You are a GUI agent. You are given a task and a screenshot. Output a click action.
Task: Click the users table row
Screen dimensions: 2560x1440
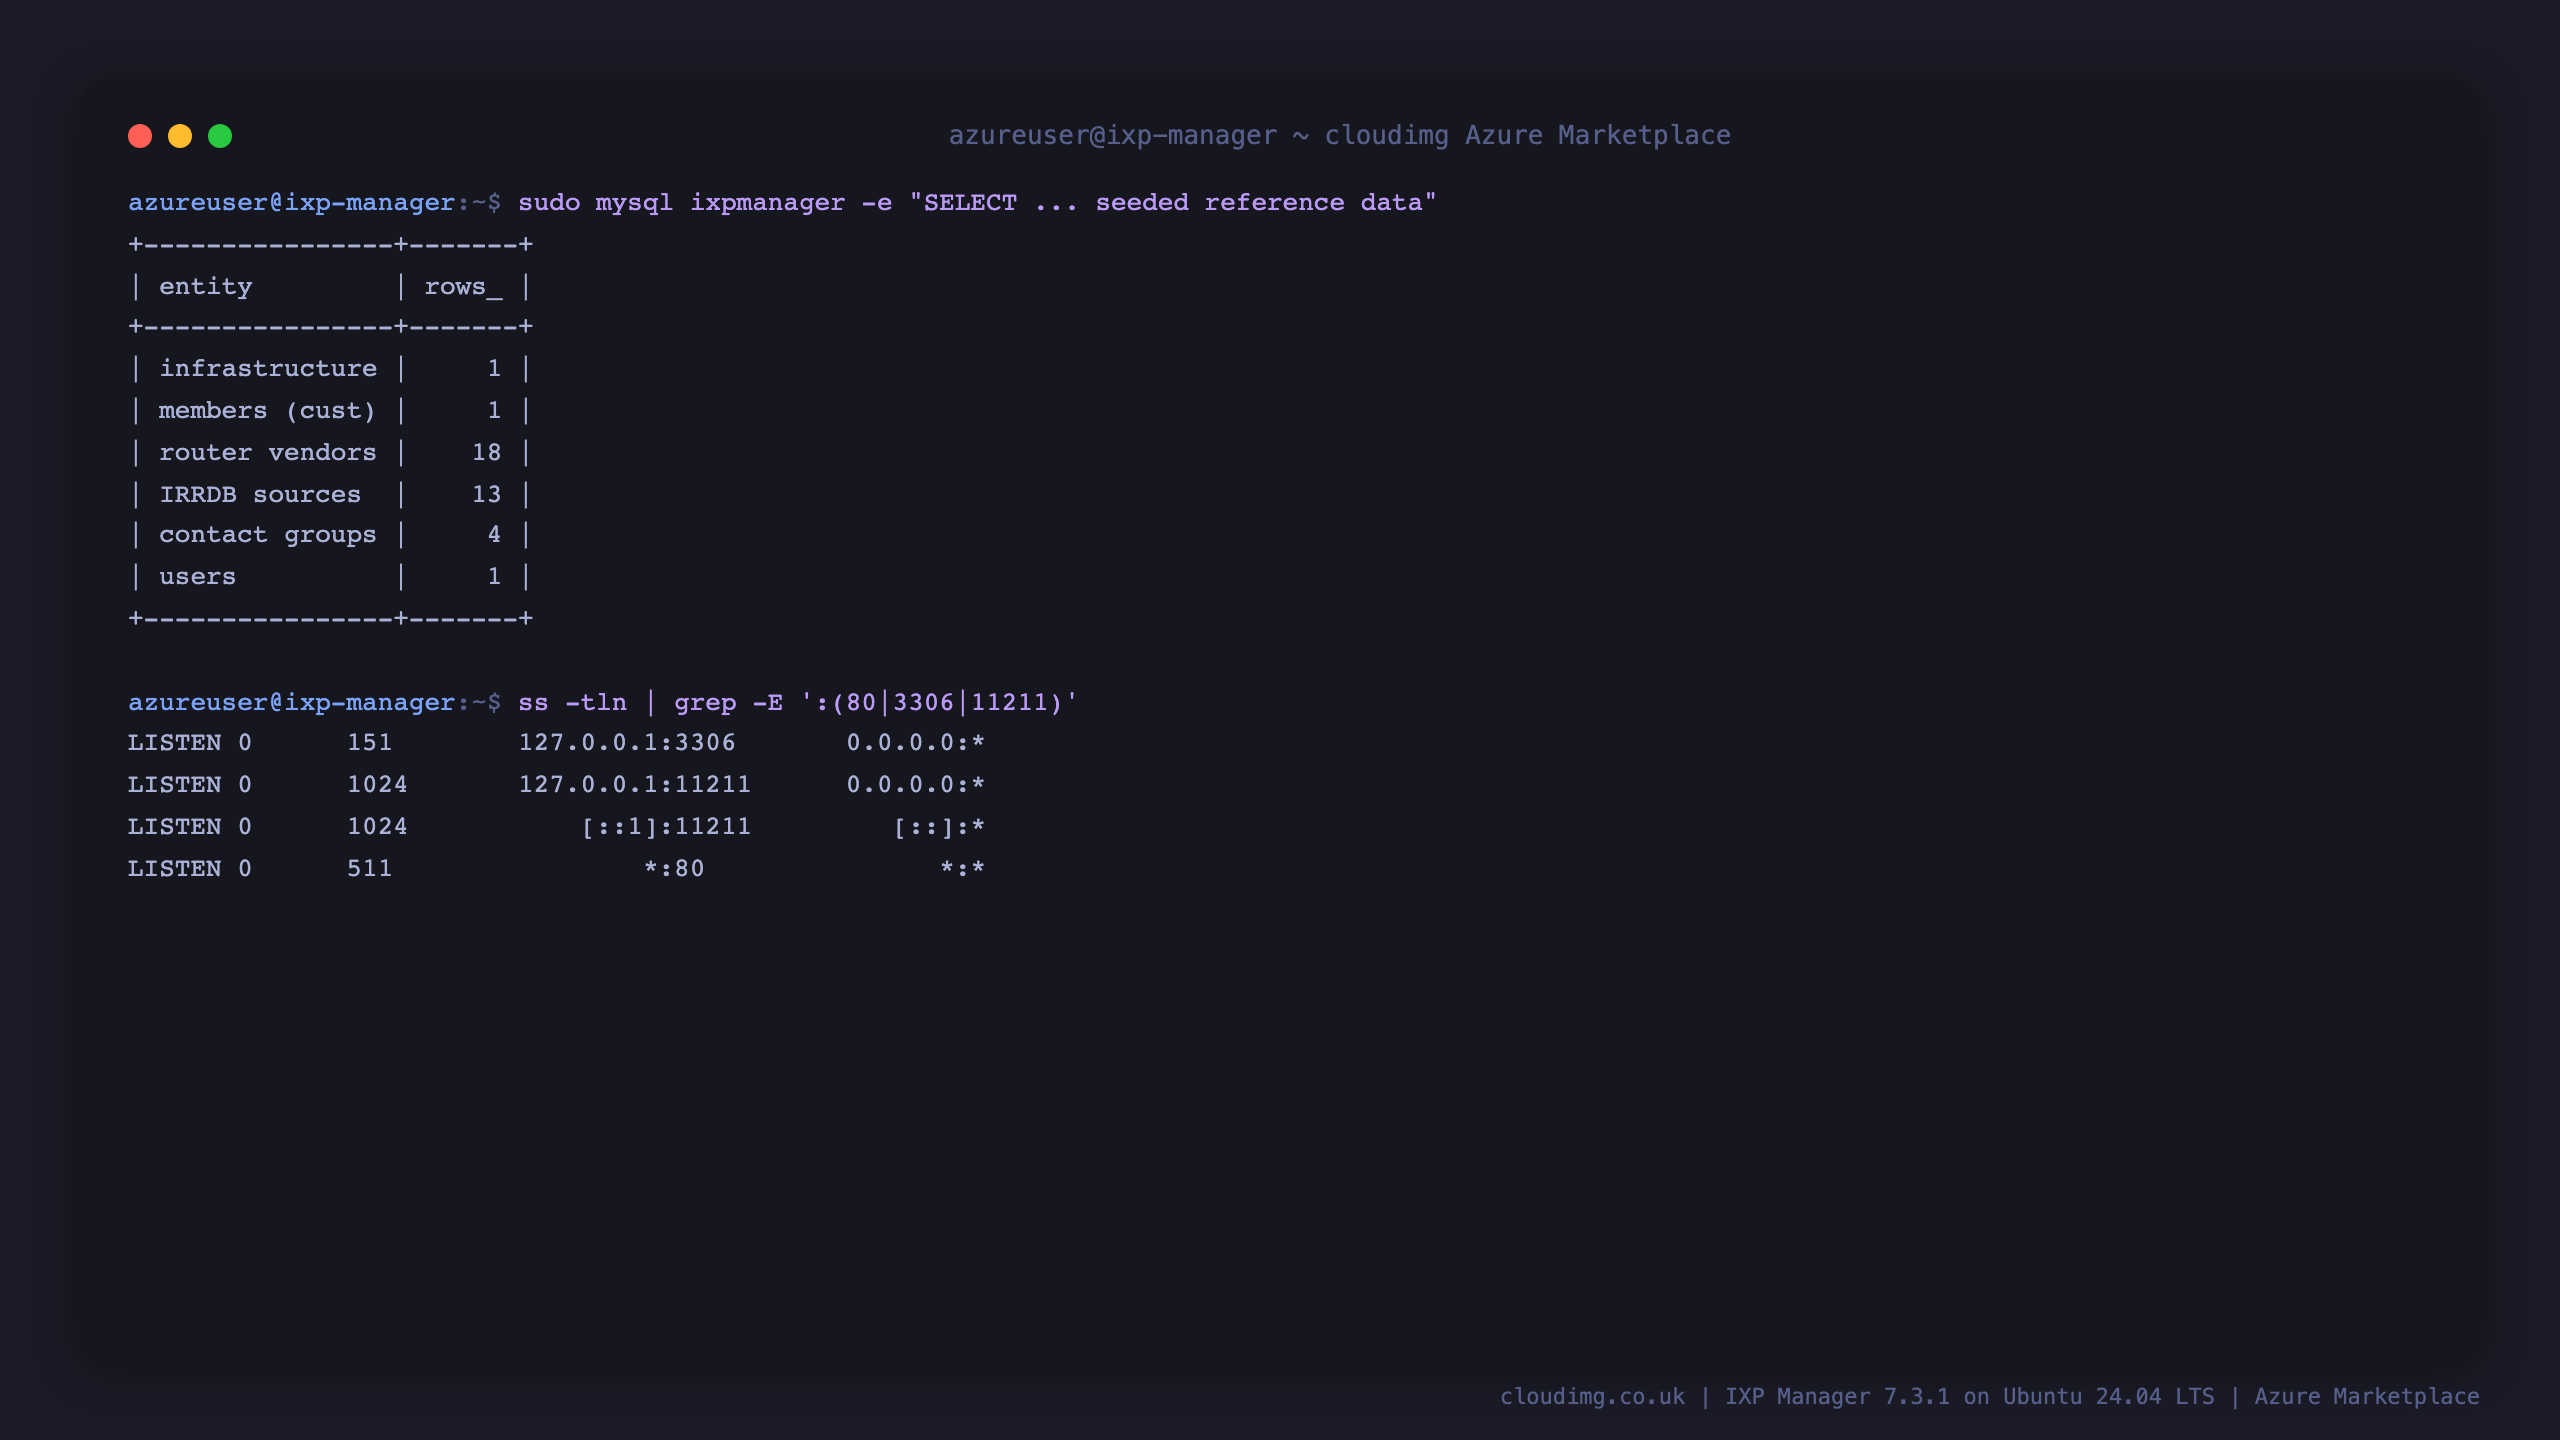point(330,577)
